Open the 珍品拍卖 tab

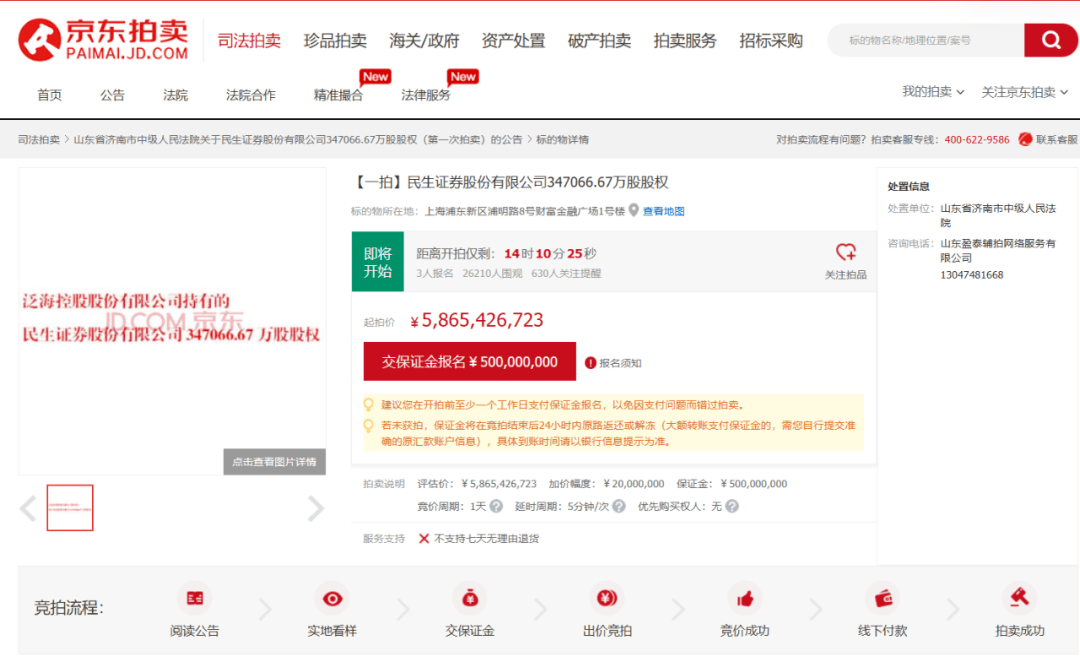click(335, 41)
